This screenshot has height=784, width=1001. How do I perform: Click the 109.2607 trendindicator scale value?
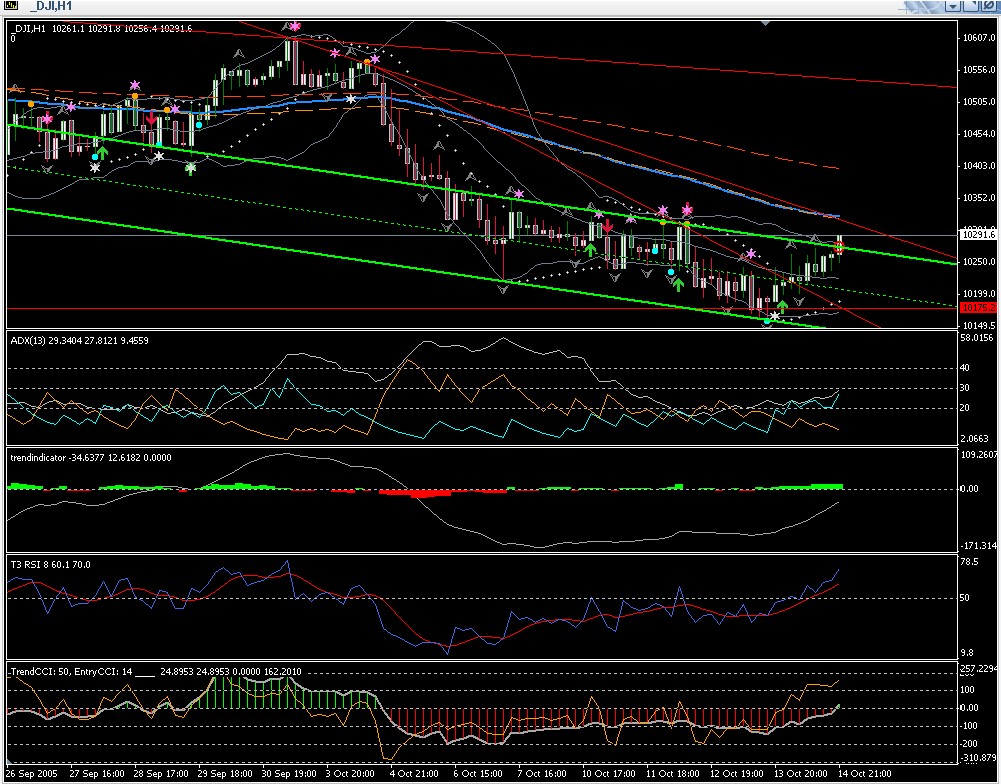pos(979,455)
